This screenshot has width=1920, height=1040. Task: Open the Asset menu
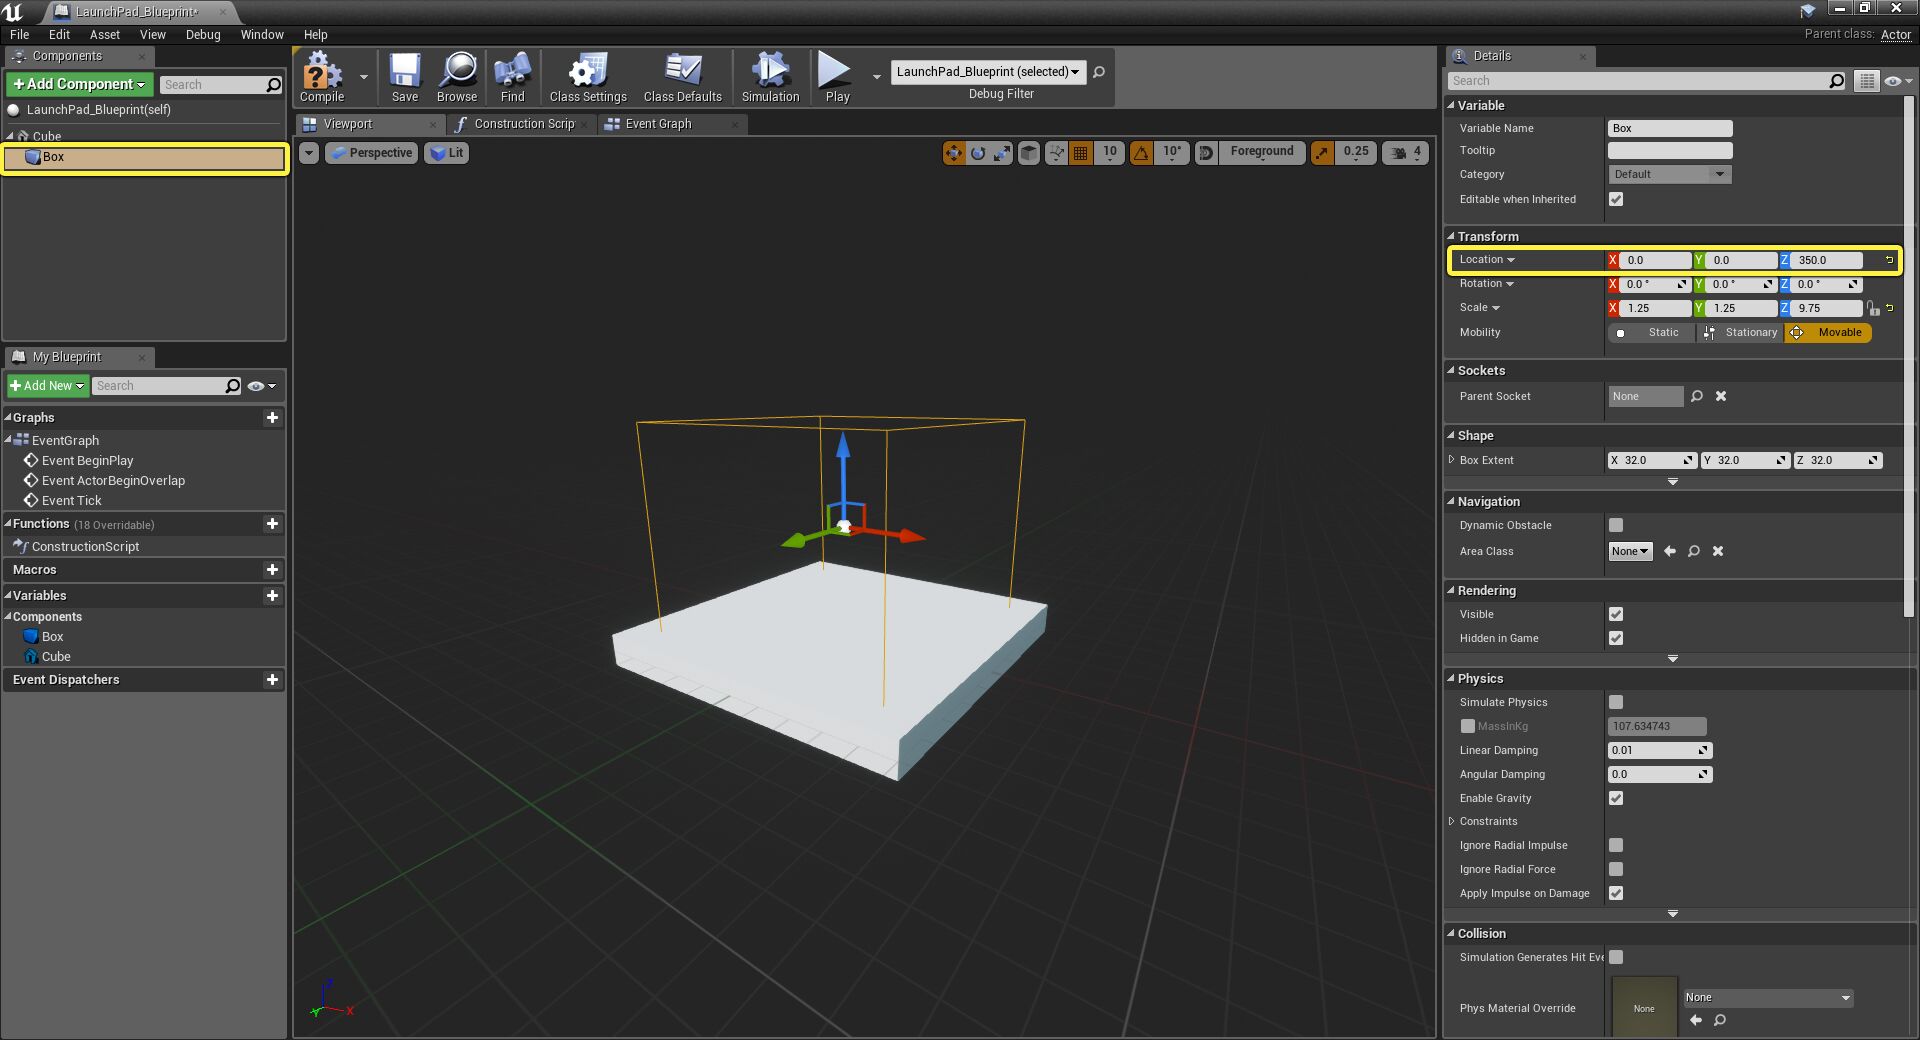pyautogui.click(x=104, y=34)
